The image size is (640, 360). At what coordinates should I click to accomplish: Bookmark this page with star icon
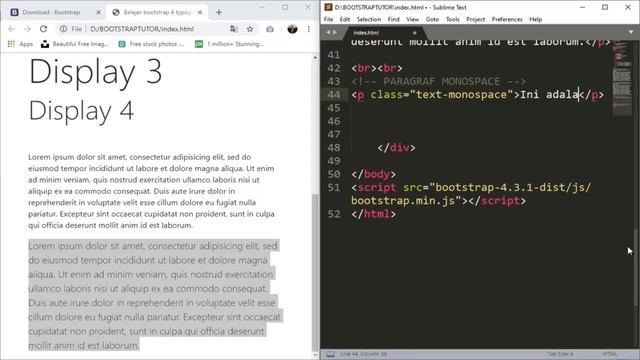pos(250,29)
